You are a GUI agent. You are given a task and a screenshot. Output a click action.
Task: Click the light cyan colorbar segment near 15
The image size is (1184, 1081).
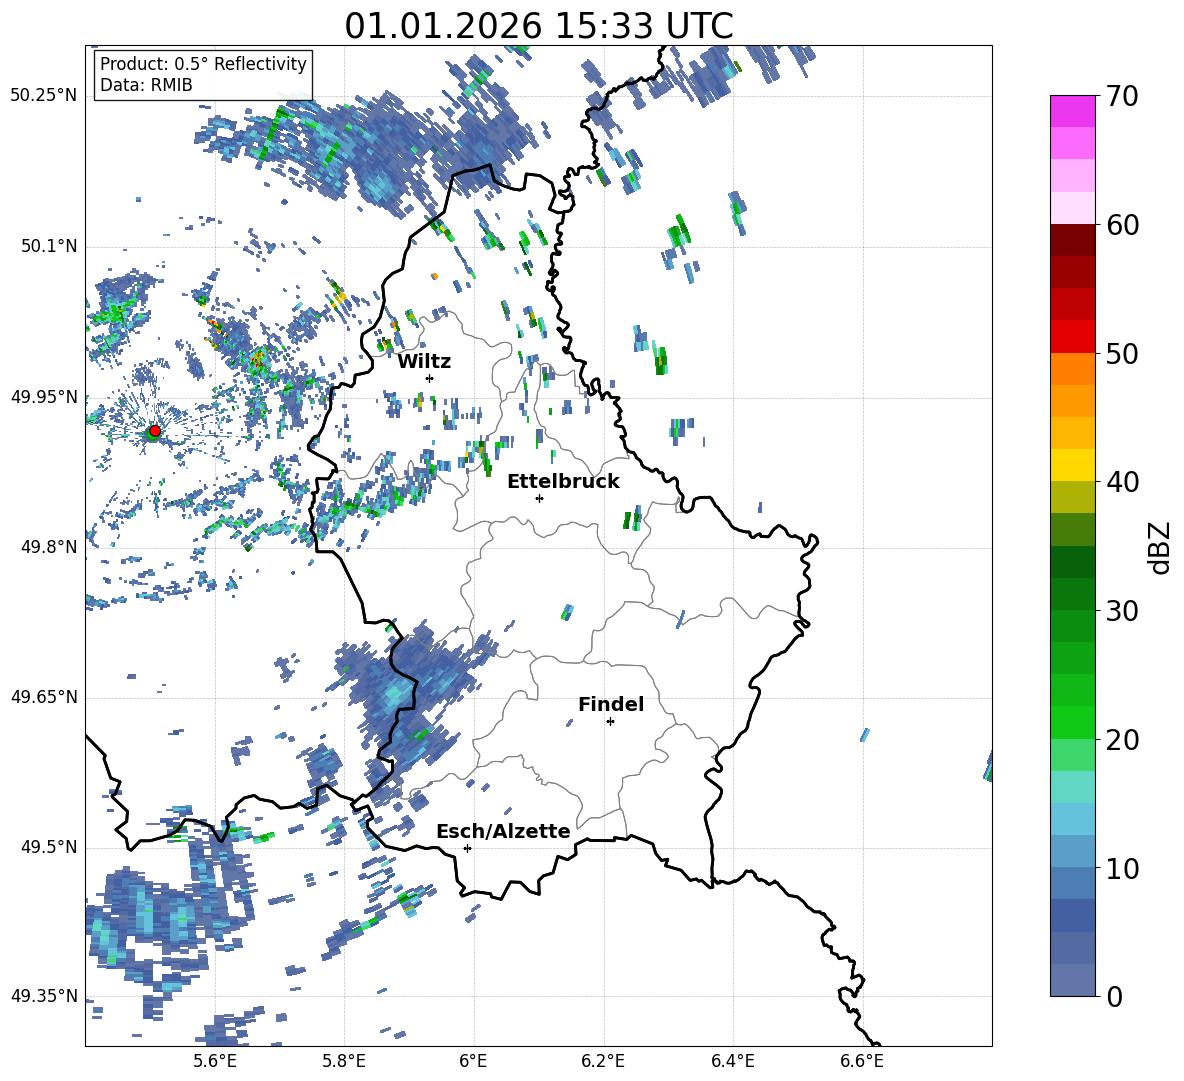point(1072,787)
